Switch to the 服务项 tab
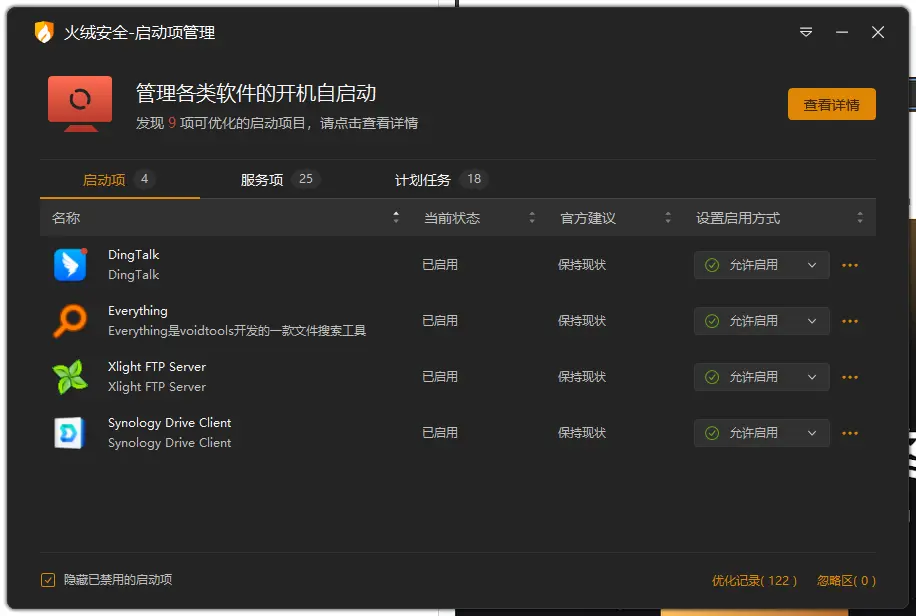The image size is (916, 616). pyautogui.click(x=280, y=179)
